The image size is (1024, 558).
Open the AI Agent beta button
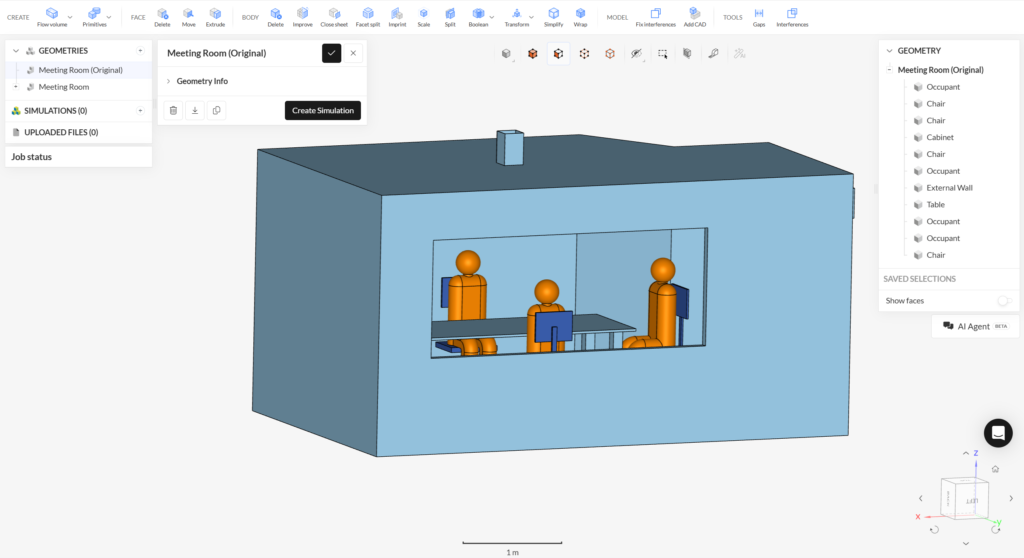[975, 326]
